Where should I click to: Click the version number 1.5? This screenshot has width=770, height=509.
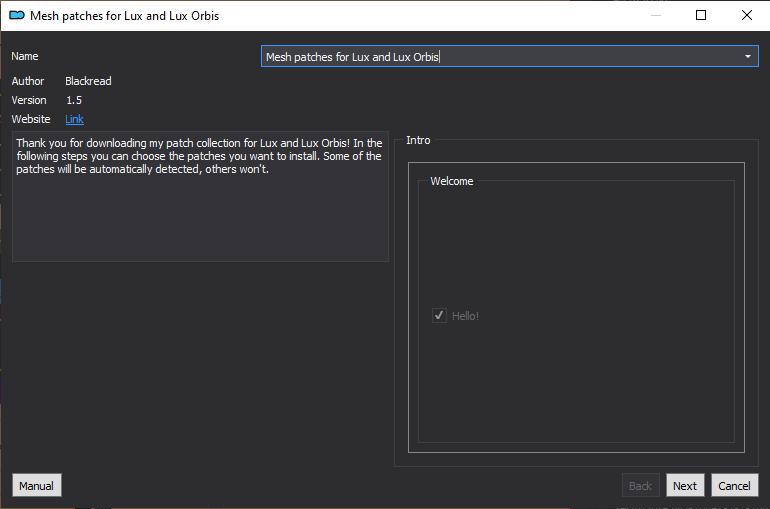(74, 100)
